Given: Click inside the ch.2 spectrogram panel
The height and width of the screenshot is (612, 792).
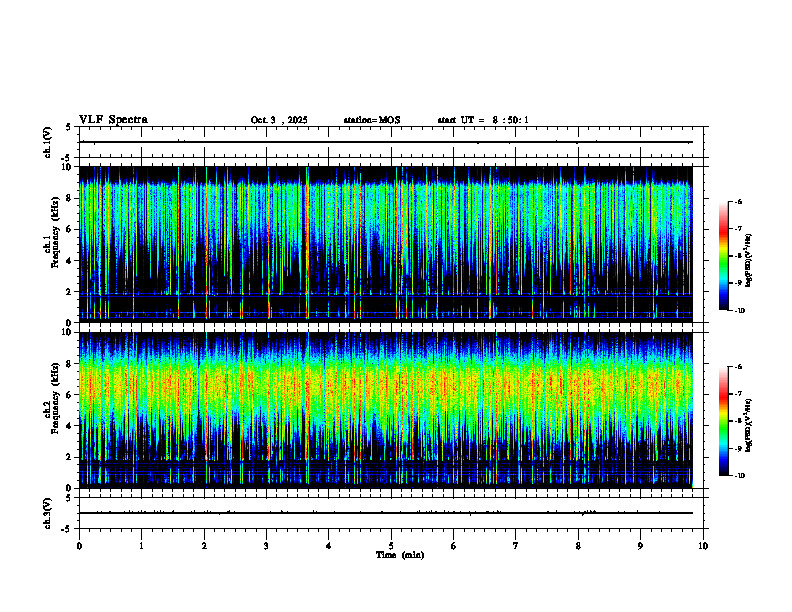Looking at the screenshot, I should coord(385,410).
